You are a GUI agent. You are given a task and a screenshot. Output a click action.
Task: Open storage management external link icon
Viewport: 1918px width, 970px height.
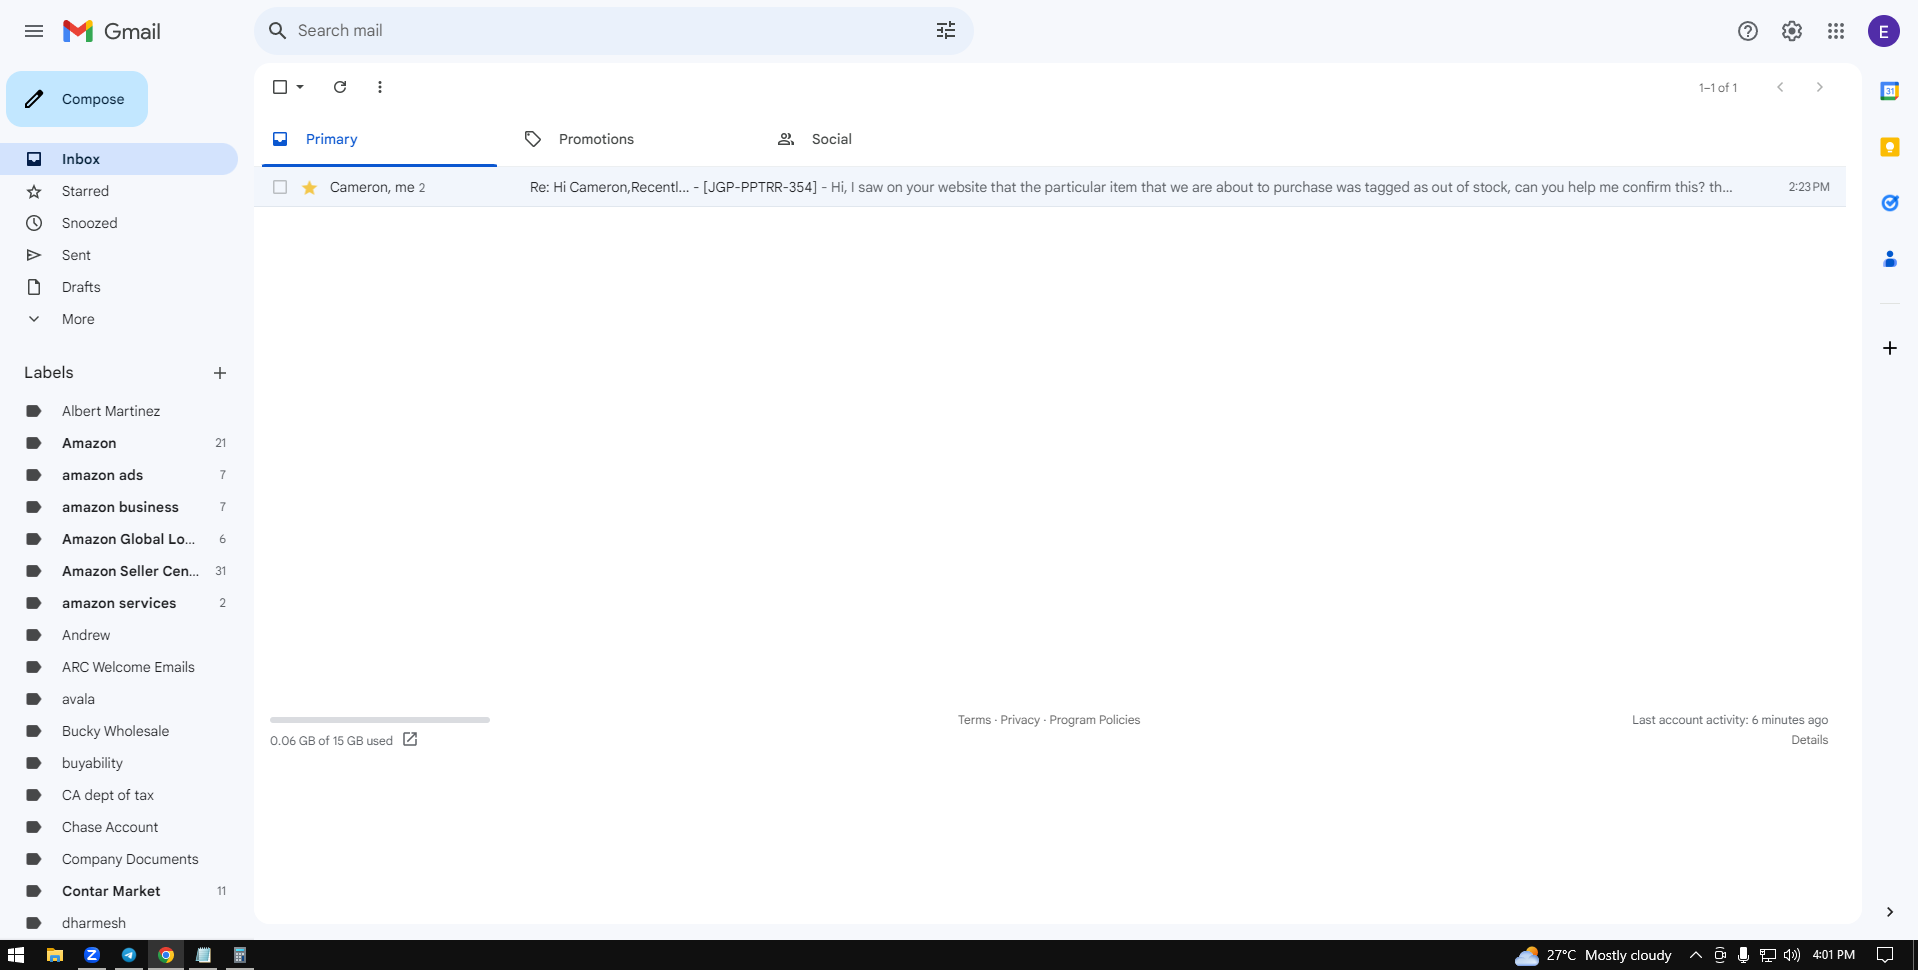click(410, 740)
